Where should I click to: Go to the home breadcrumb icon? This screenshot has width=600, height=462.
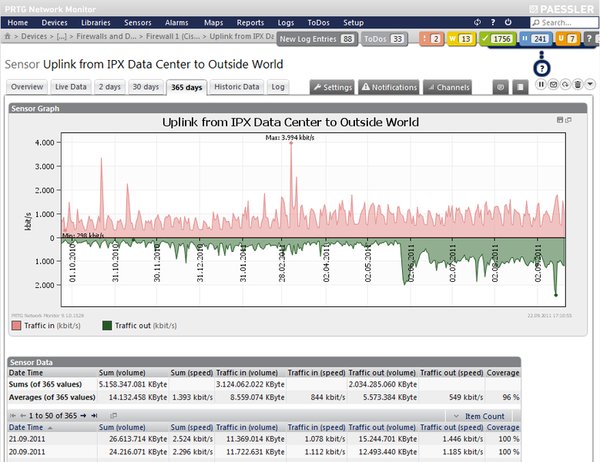(x=8, y=36)
